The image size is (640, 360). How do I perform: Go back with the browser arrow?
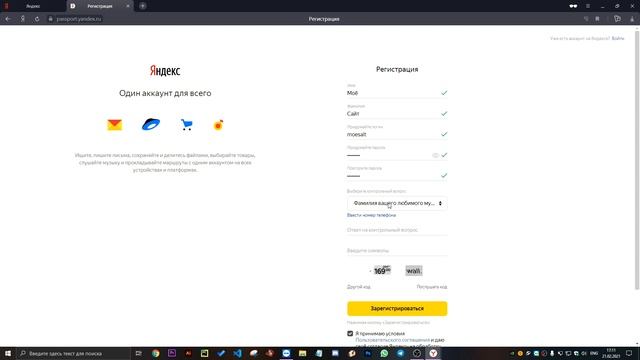coord(8,19)
